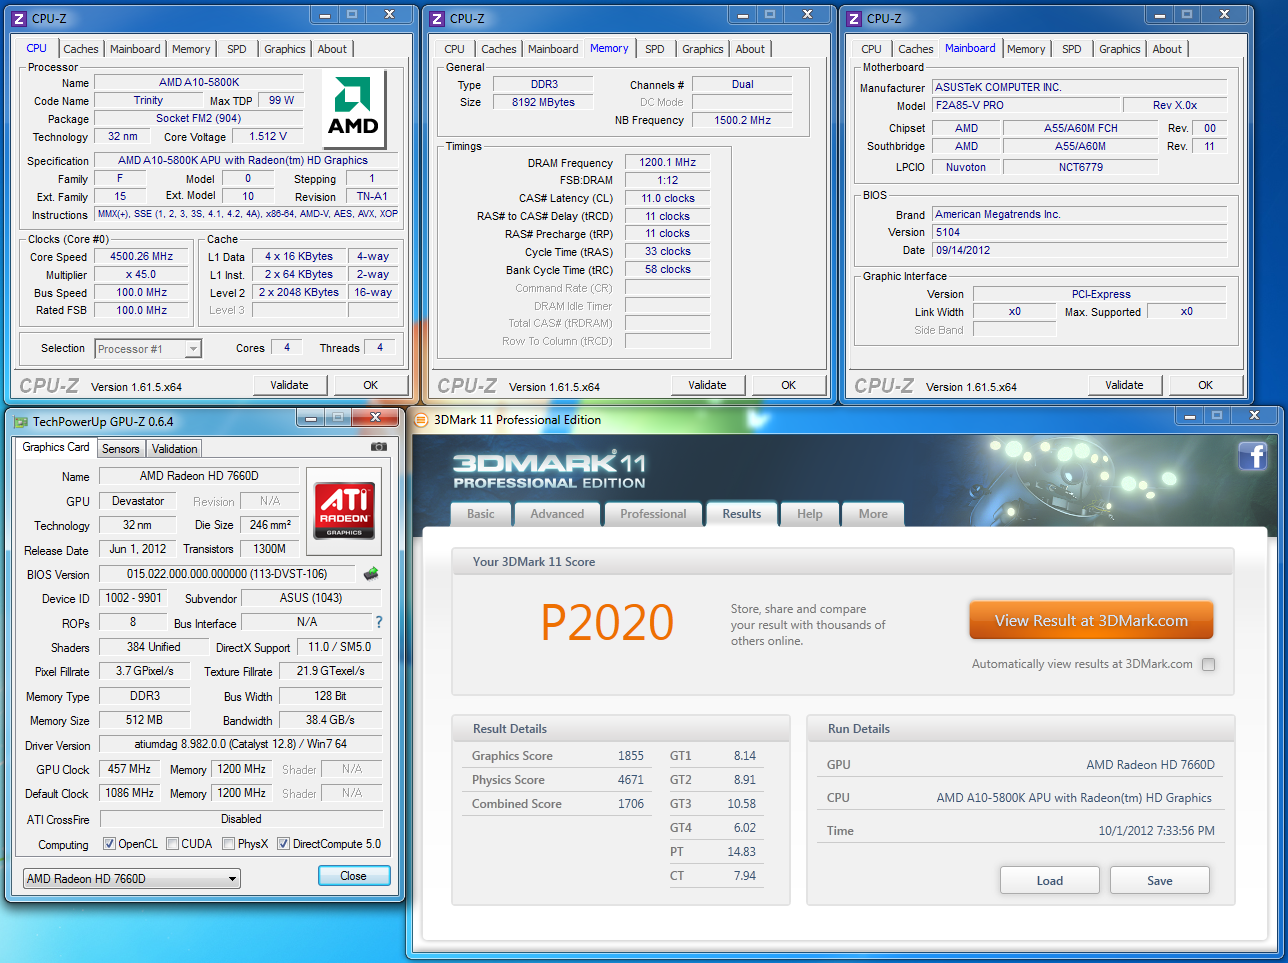
Task: Click CPU-Z Mainboard window title icon
Action: click(854, 18)
